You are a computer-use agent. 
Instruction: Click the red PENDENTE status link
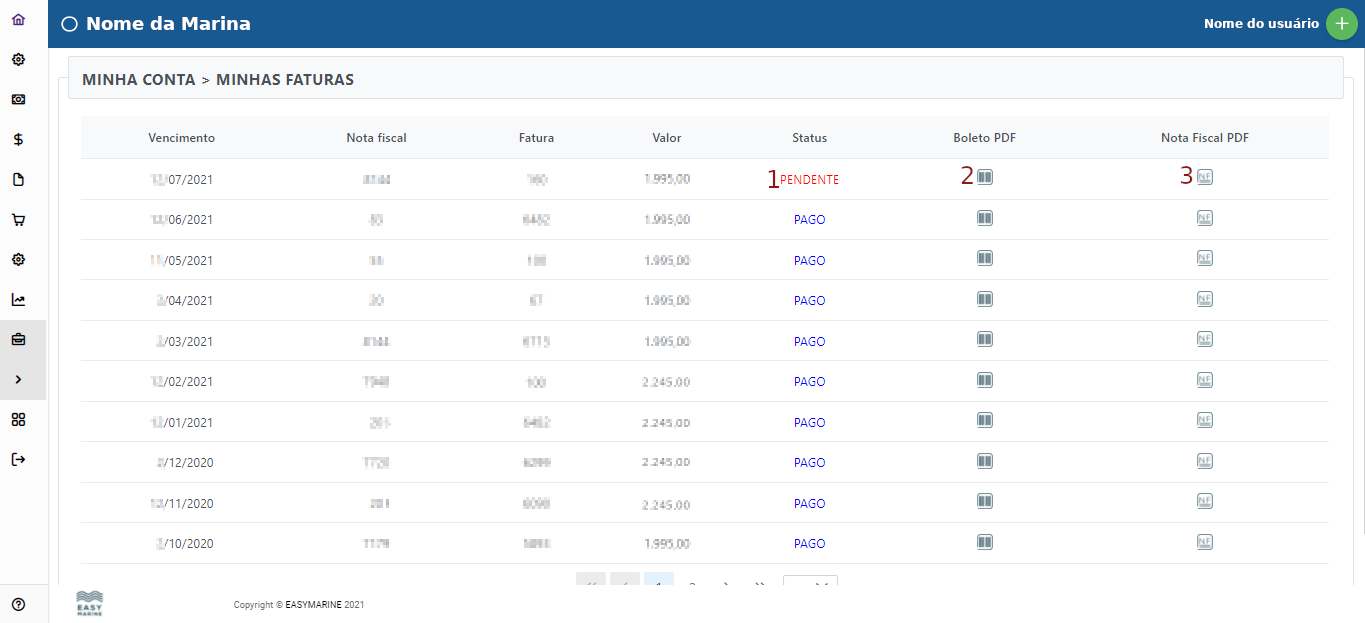(x=809, y=180)
